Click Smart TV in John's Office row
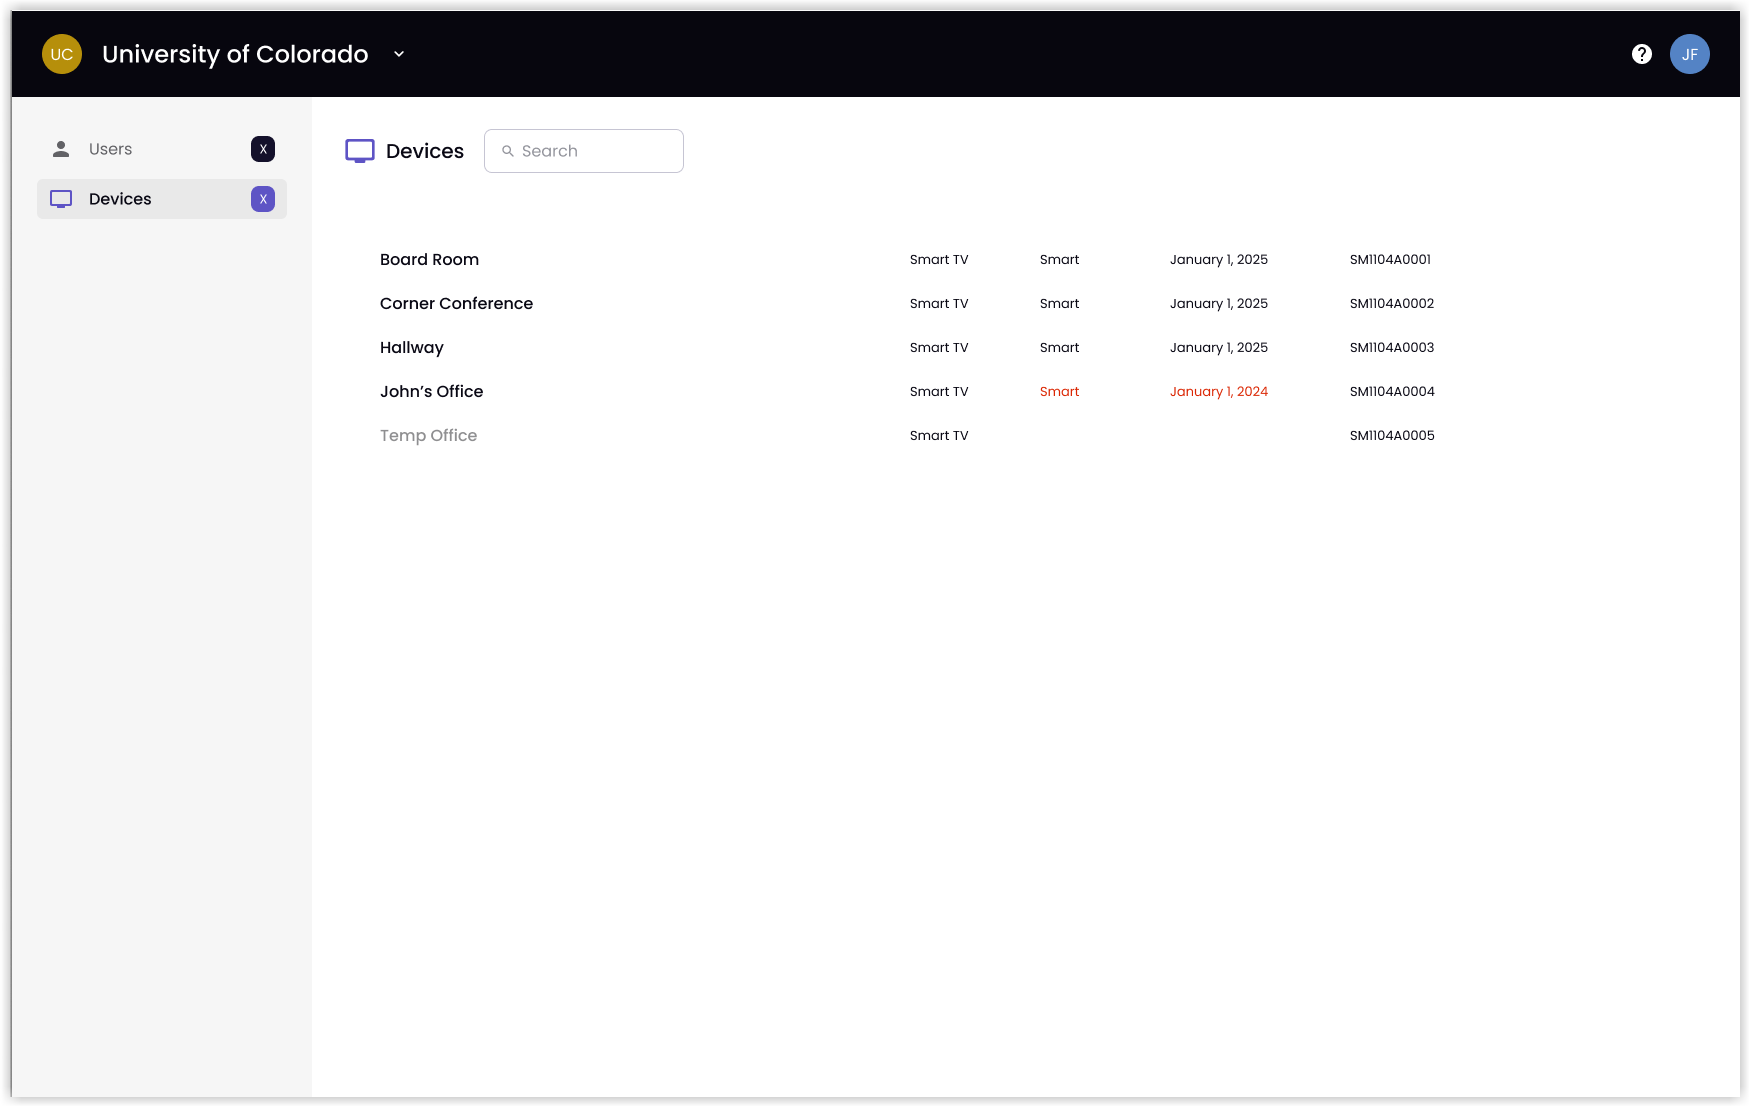Viewport: 1750px width, 1107px height. [939, 391]
